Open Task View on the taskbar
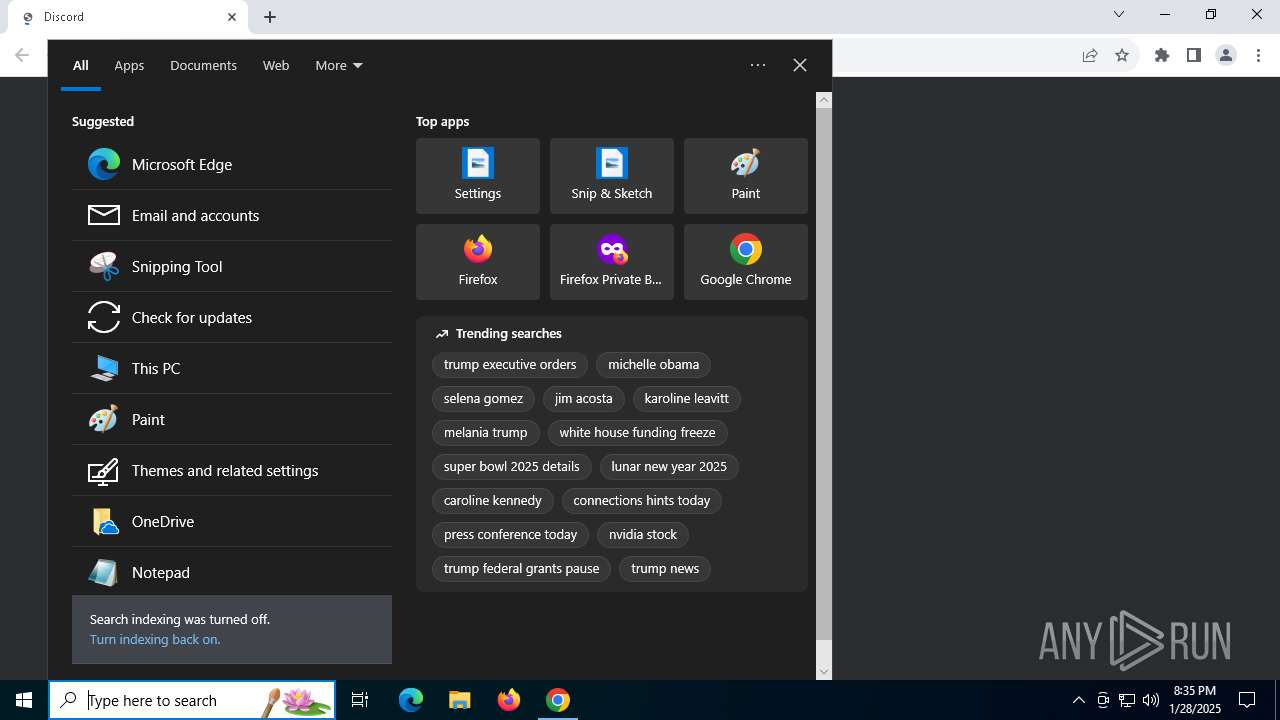This screenshot has height=720, width=1280. point(360,700)
